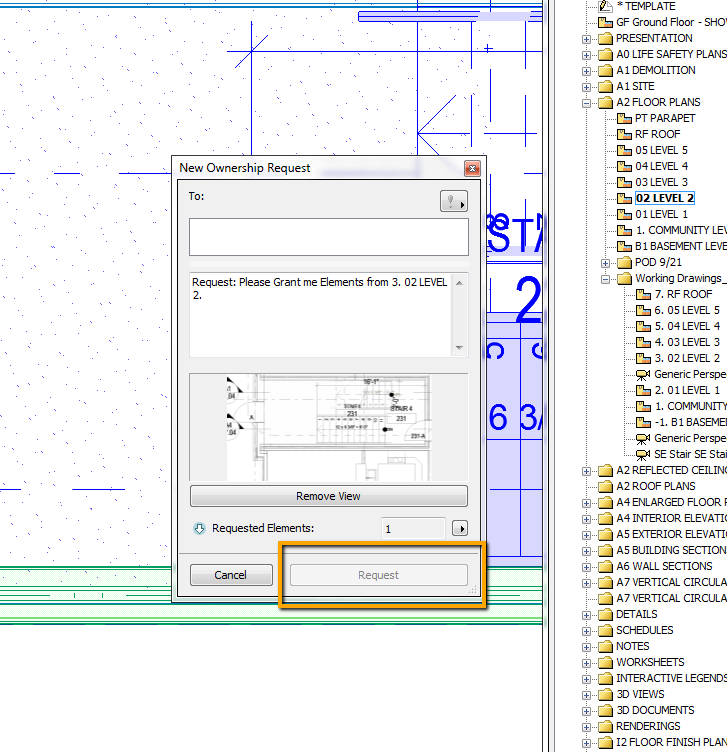Select the 3. 02 LEVEL 2 working drawing
The width and height of the screenshot is (727, 752).
(x=687, y=358)
